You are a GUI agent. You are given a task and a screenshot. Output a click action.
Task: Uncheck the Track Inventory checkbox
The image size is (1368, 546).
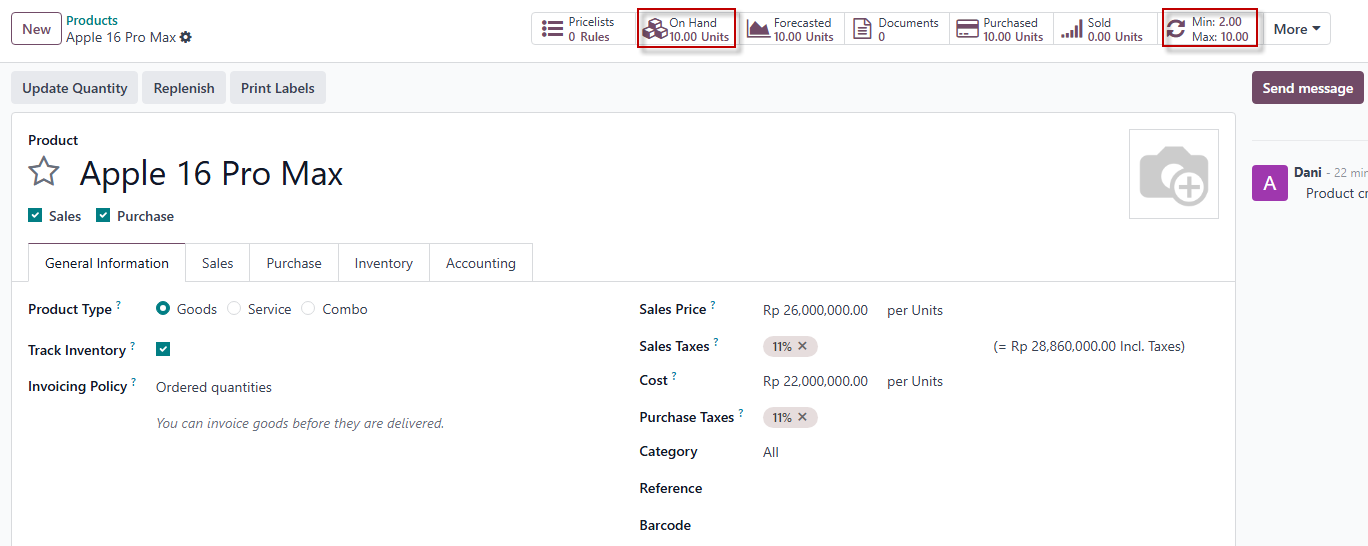coord(163,349)
